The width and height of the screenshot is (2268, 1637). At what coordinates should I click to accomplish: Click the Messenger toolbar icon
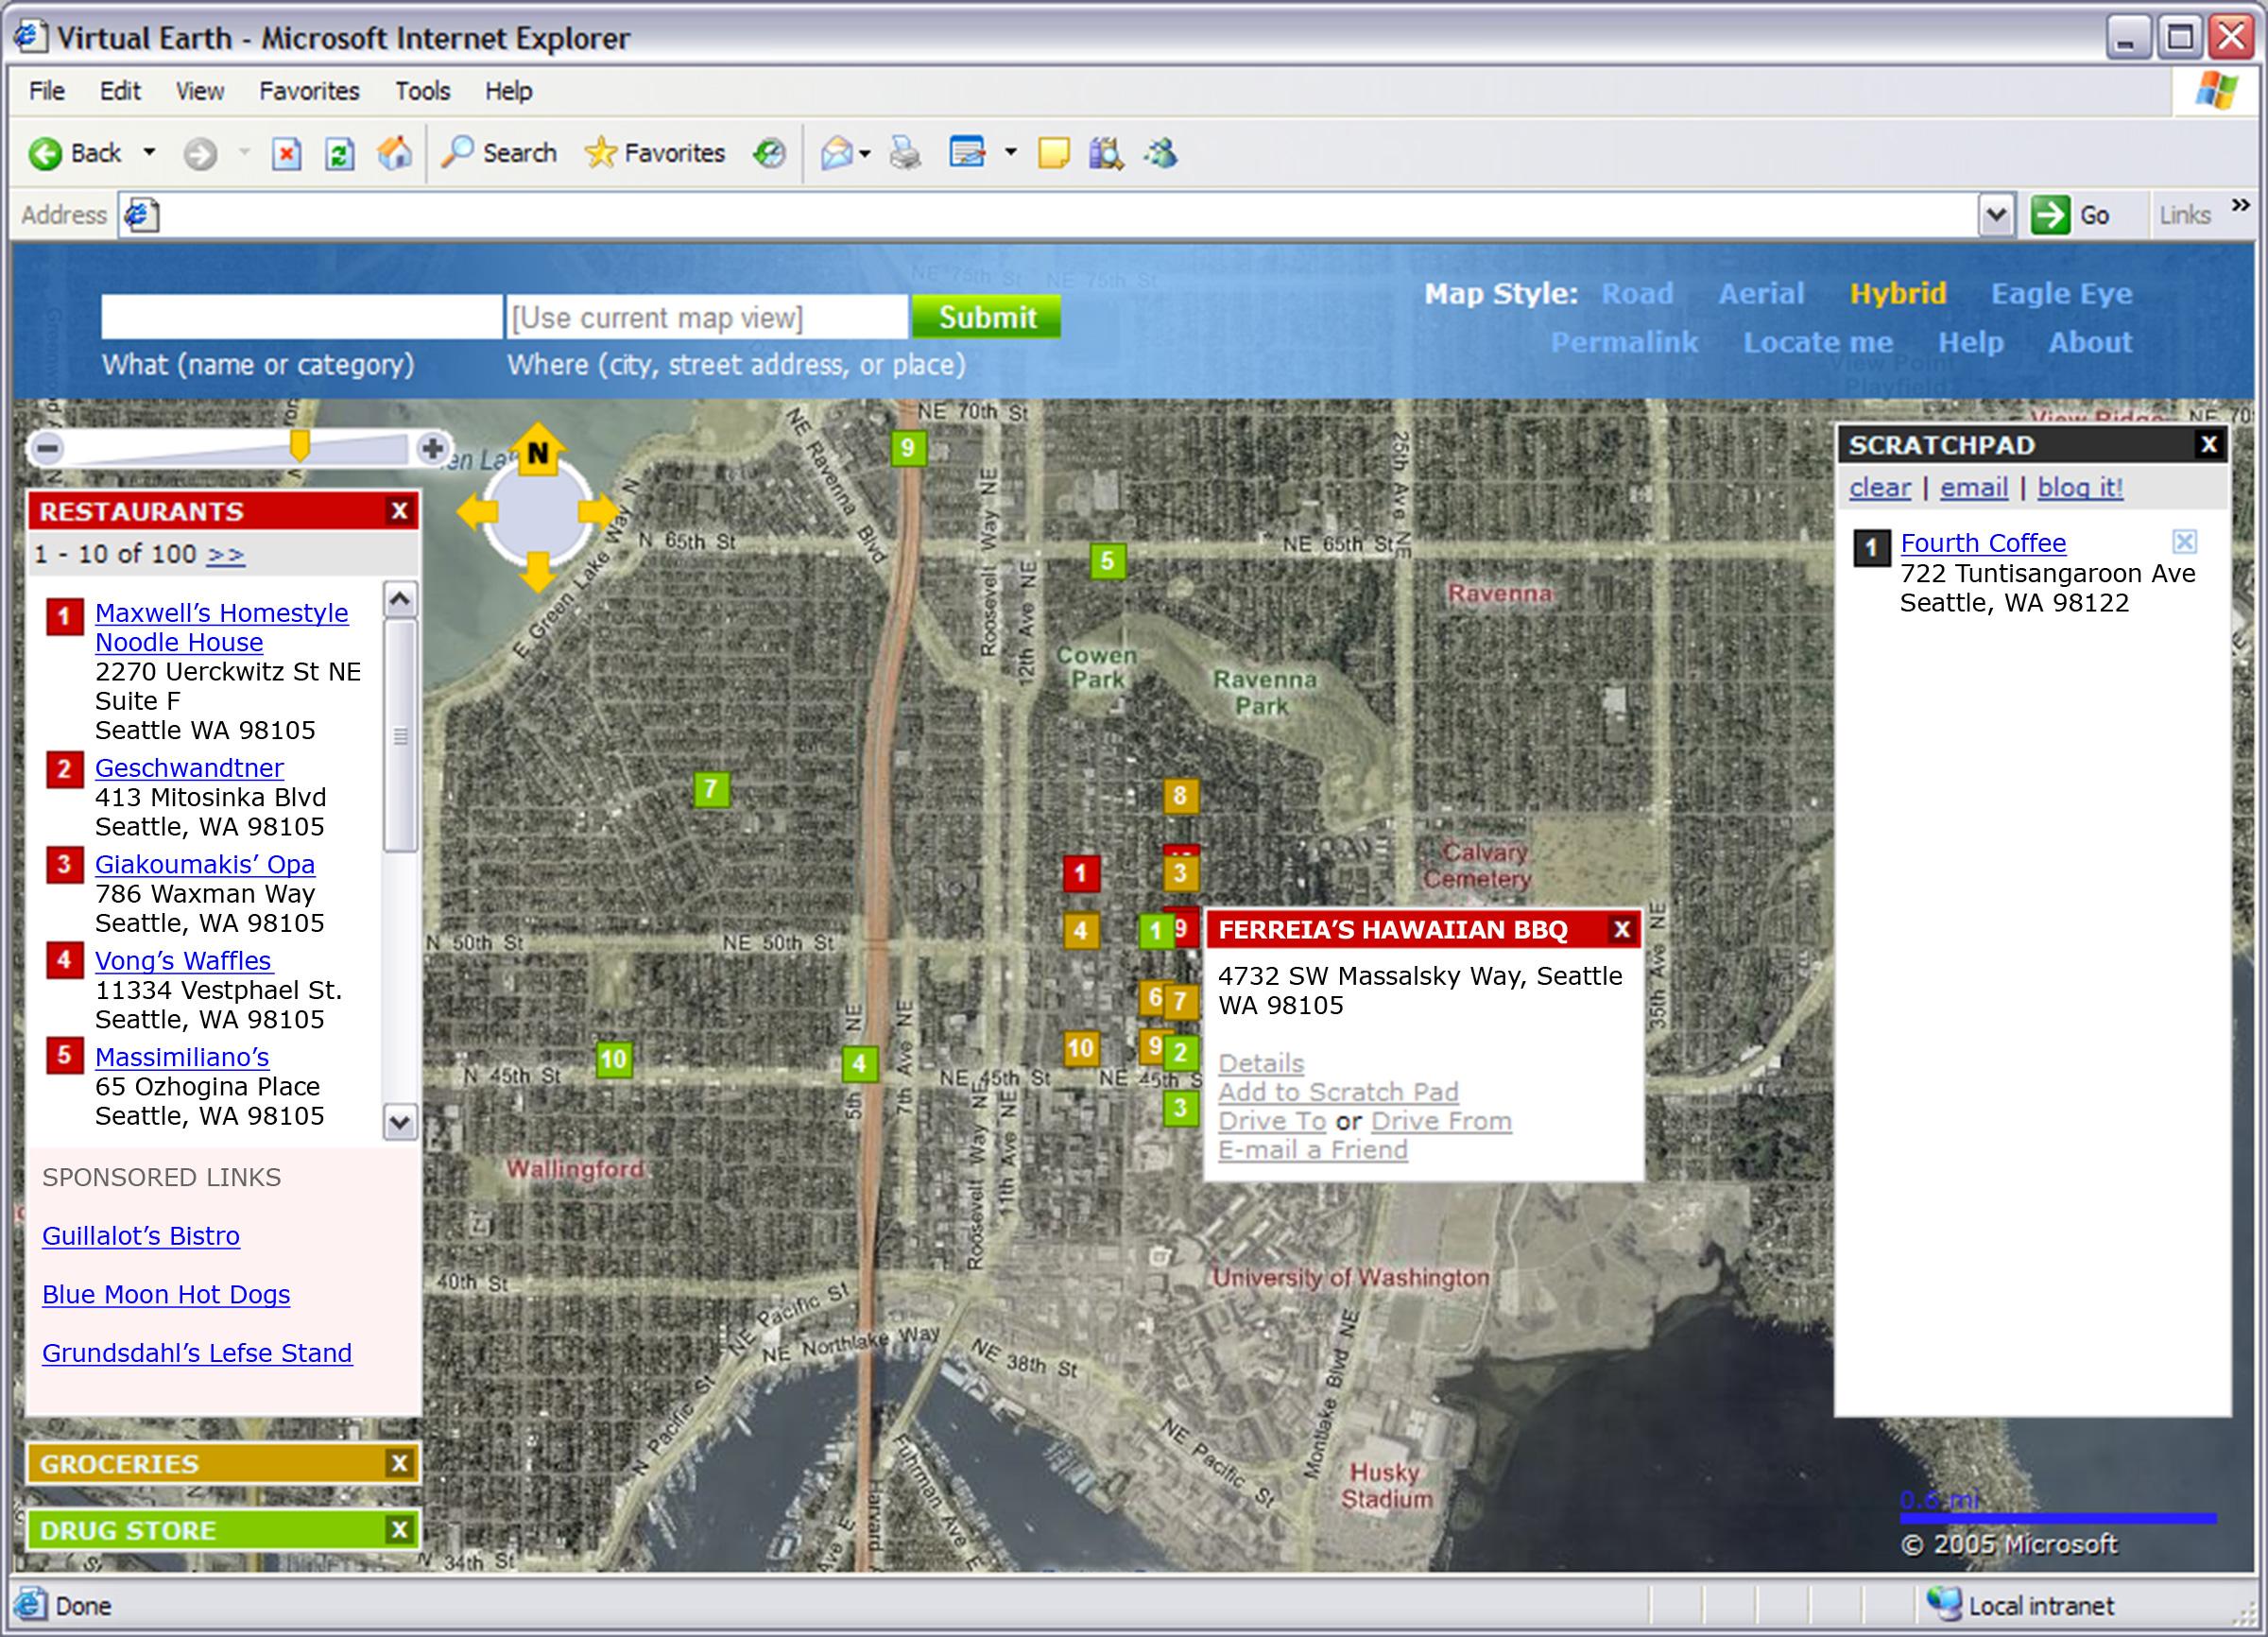[x=1161, y=153]
